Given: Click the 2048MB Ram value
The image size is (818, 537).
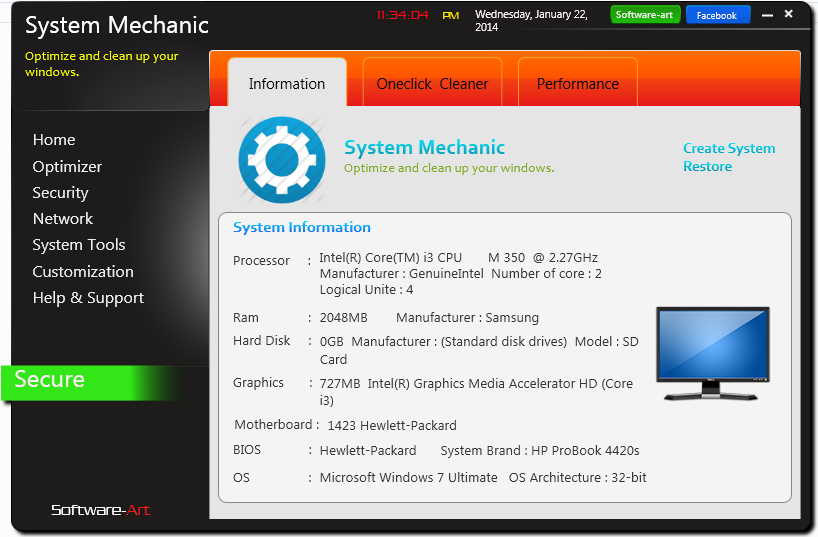Looking at the screenshot, I should pos(343,317).
